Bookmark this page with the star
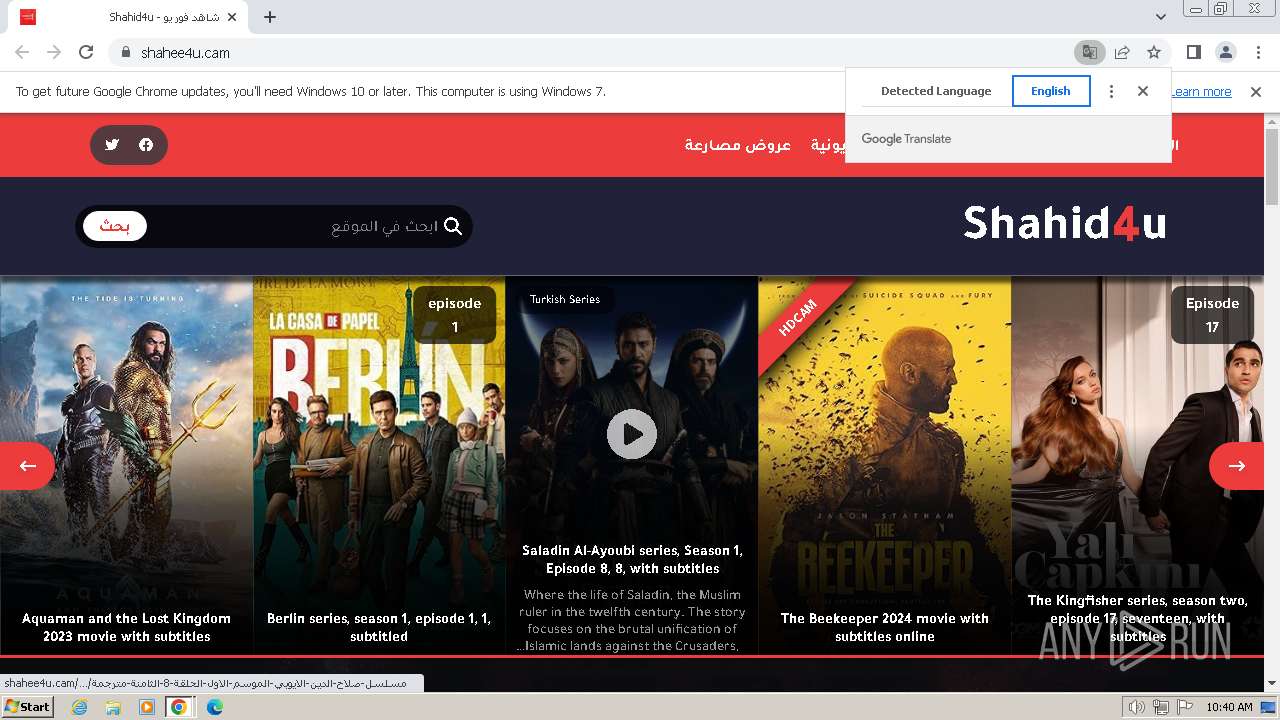Viewport: 1280px width, 720px height. coord(1154,52)
